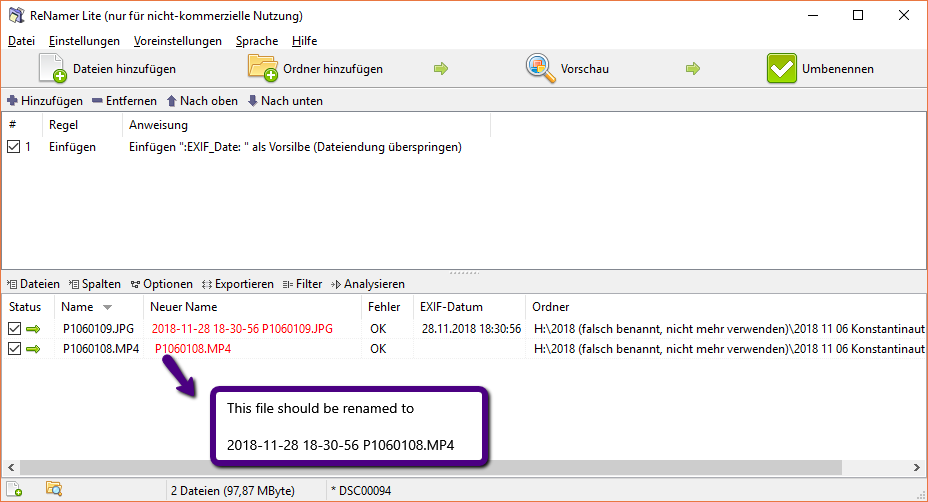Click the green arrow status of P1060108.MP4
Screen dimensions: 928x502
tap(33, 349)
